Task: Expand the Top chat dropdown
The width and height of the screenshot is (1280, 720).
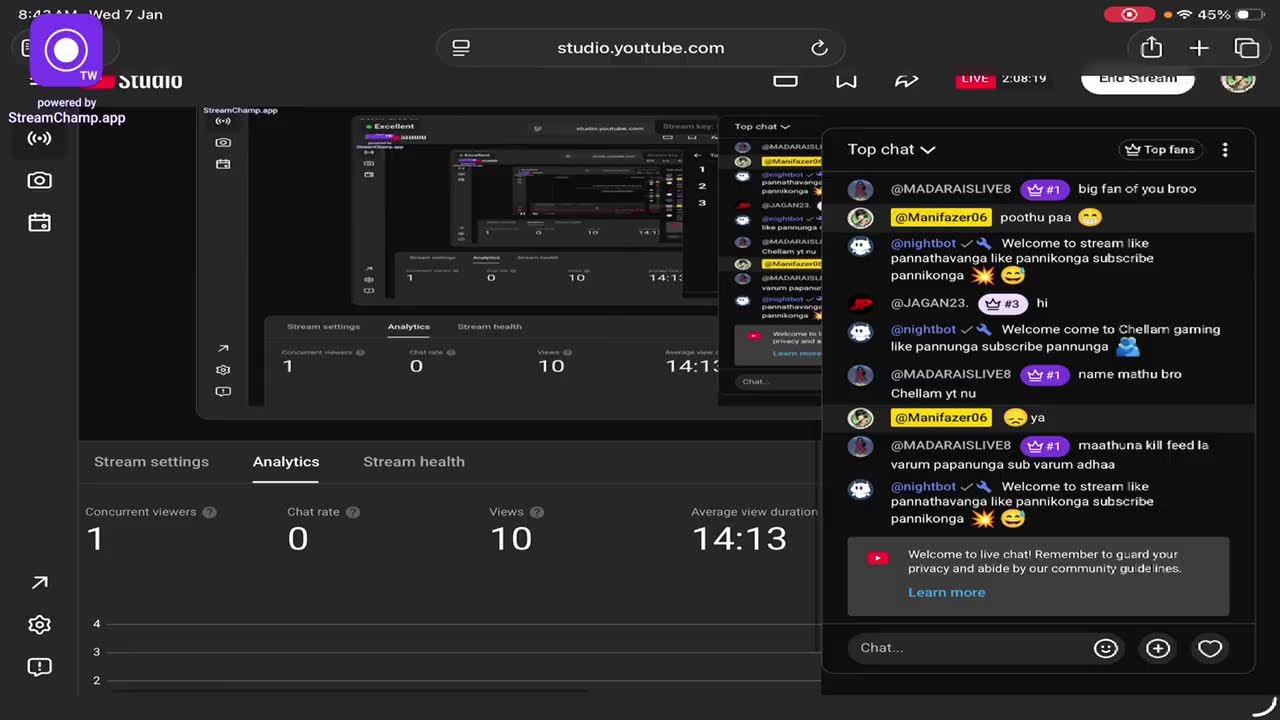Action: (x=891, y=150)
